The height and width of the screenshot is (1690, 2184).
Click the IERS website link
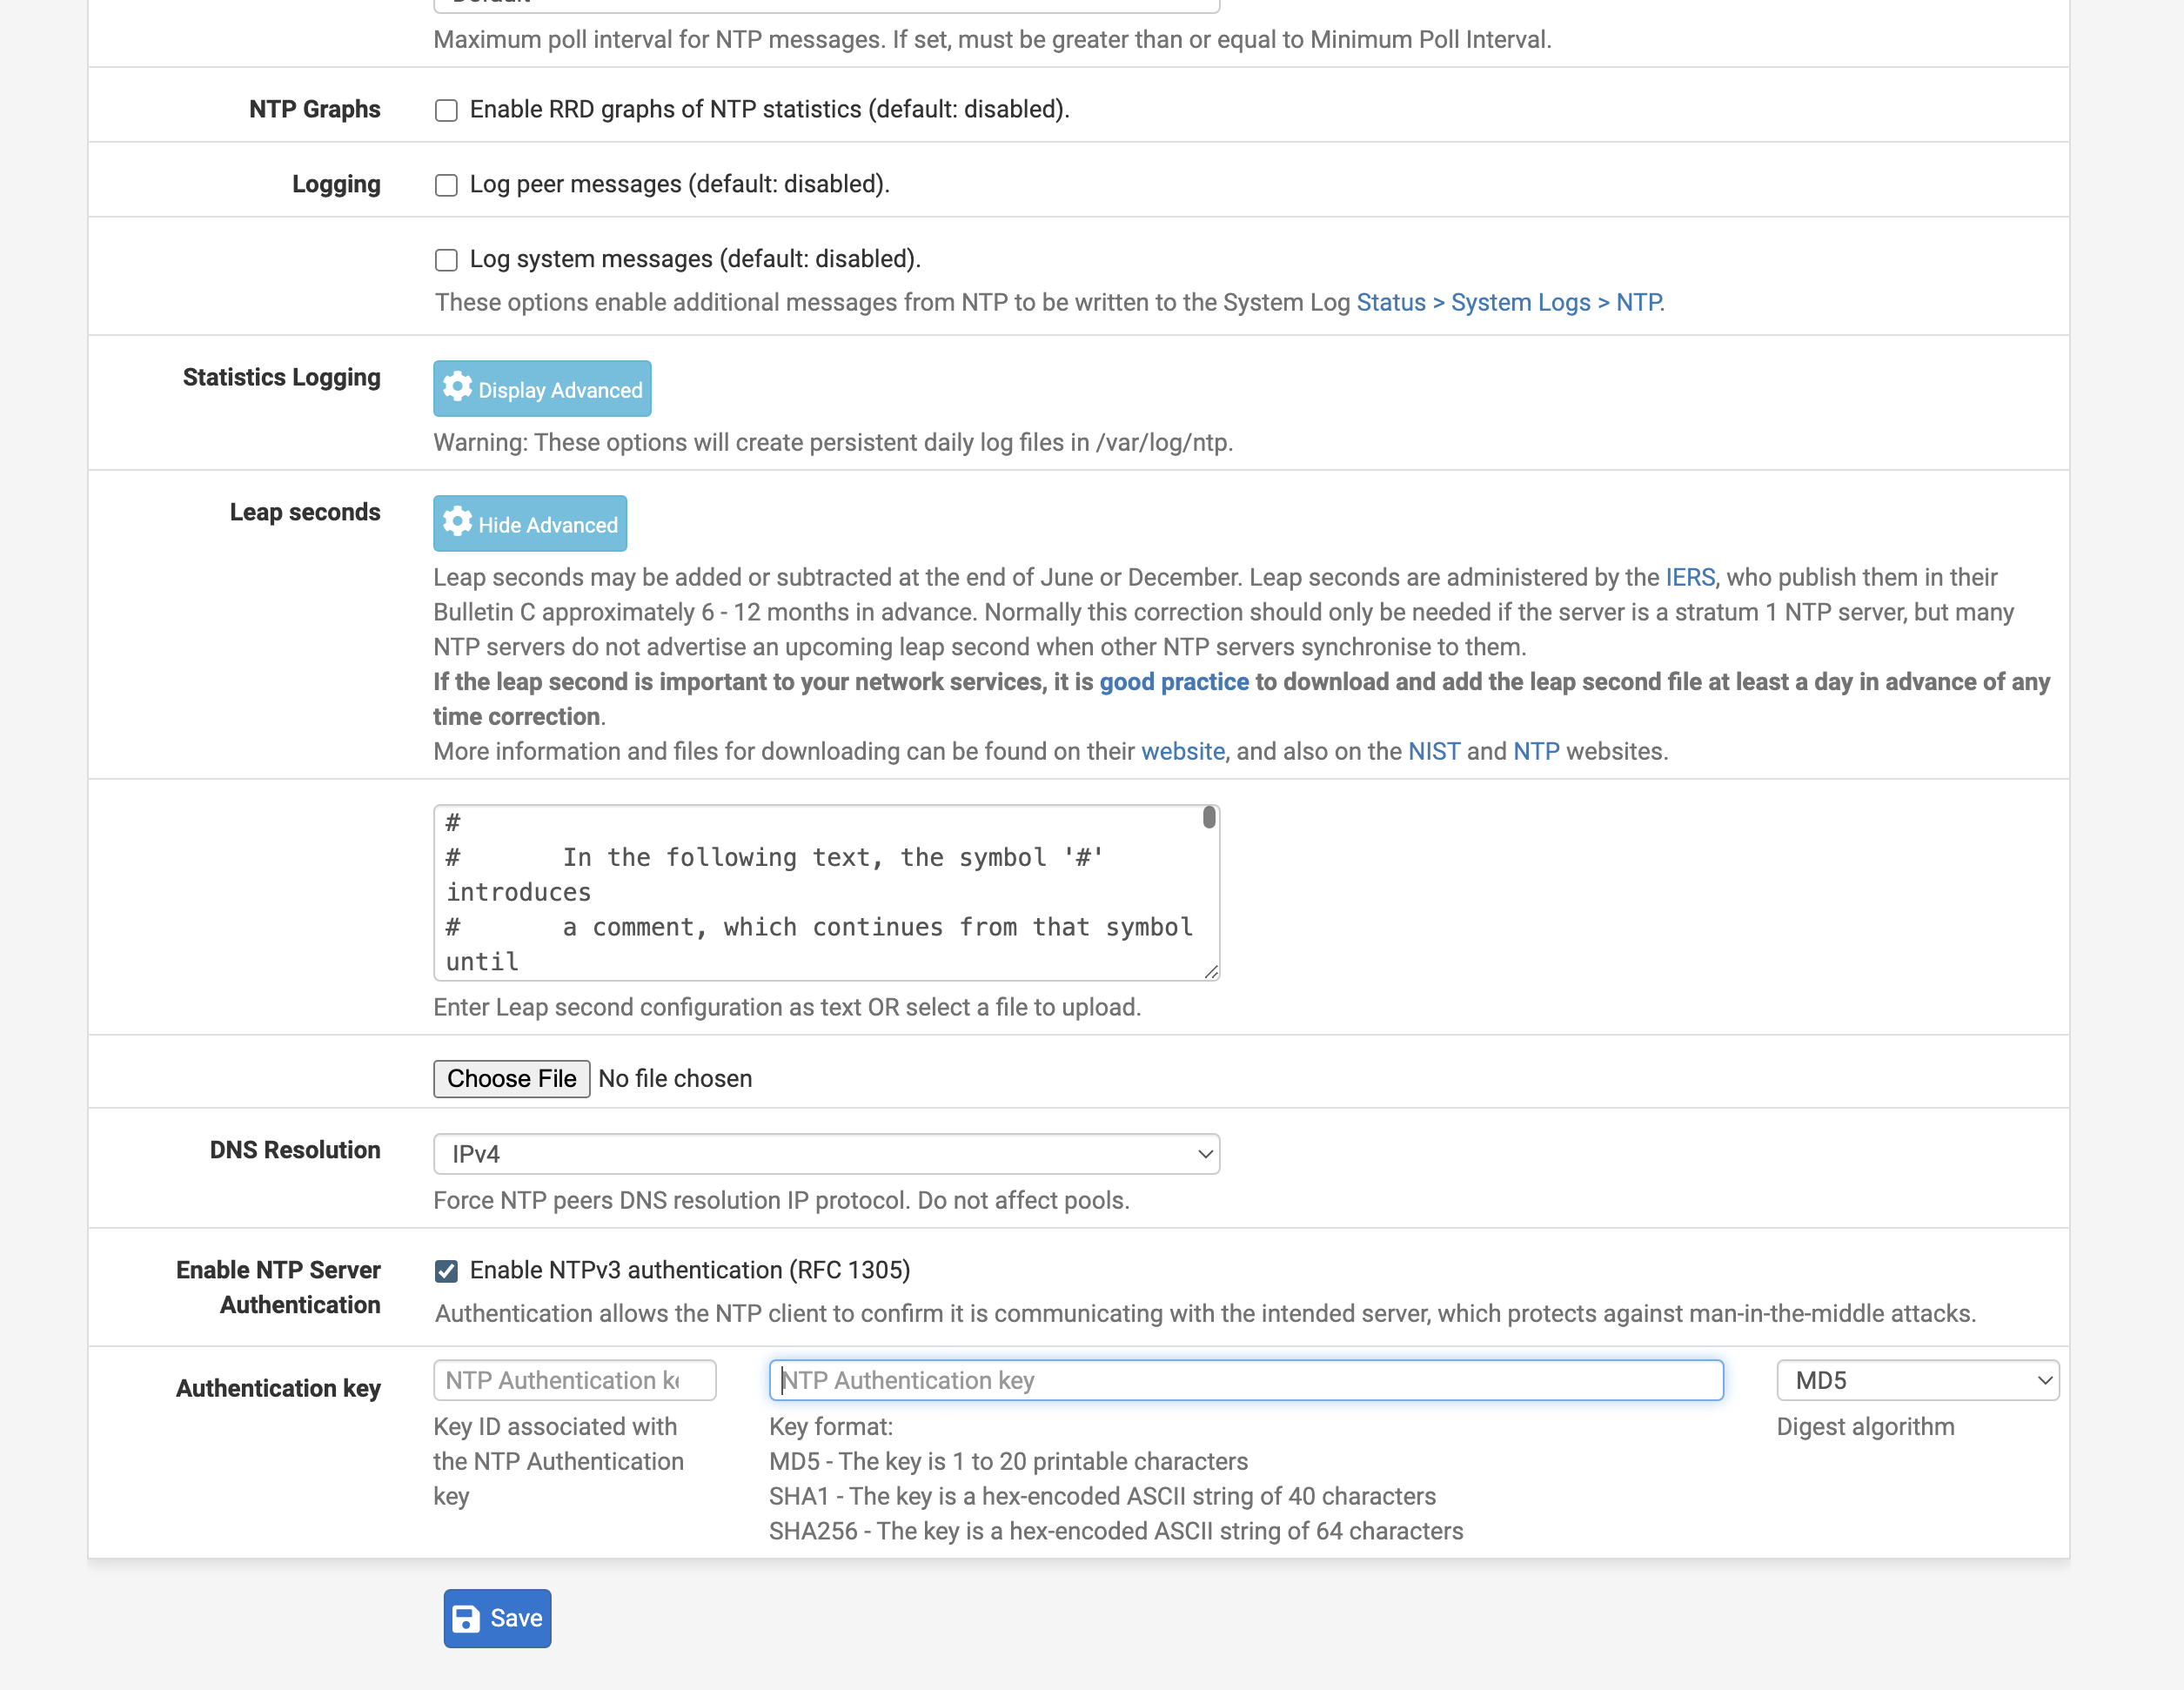pos(1182,751)
